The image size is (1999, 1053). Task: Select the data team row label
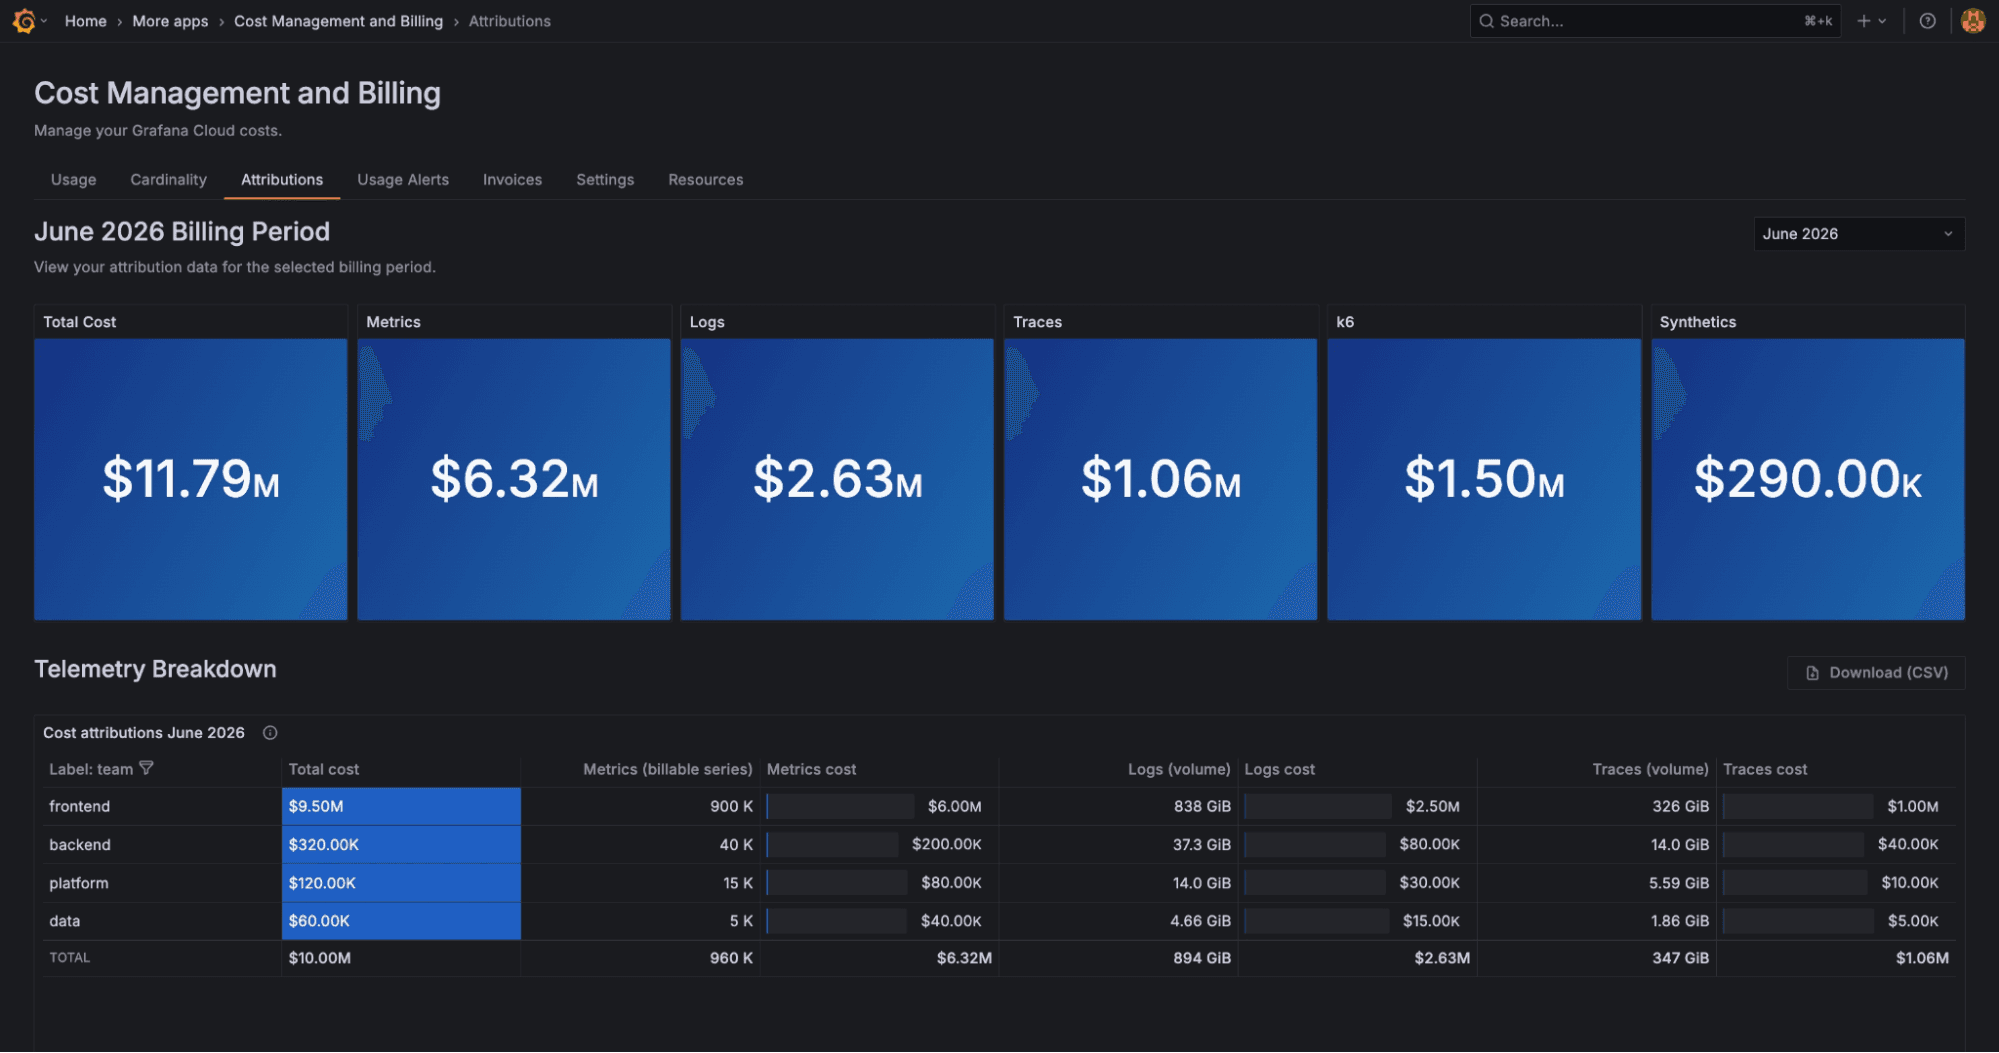tap(65, 921)
